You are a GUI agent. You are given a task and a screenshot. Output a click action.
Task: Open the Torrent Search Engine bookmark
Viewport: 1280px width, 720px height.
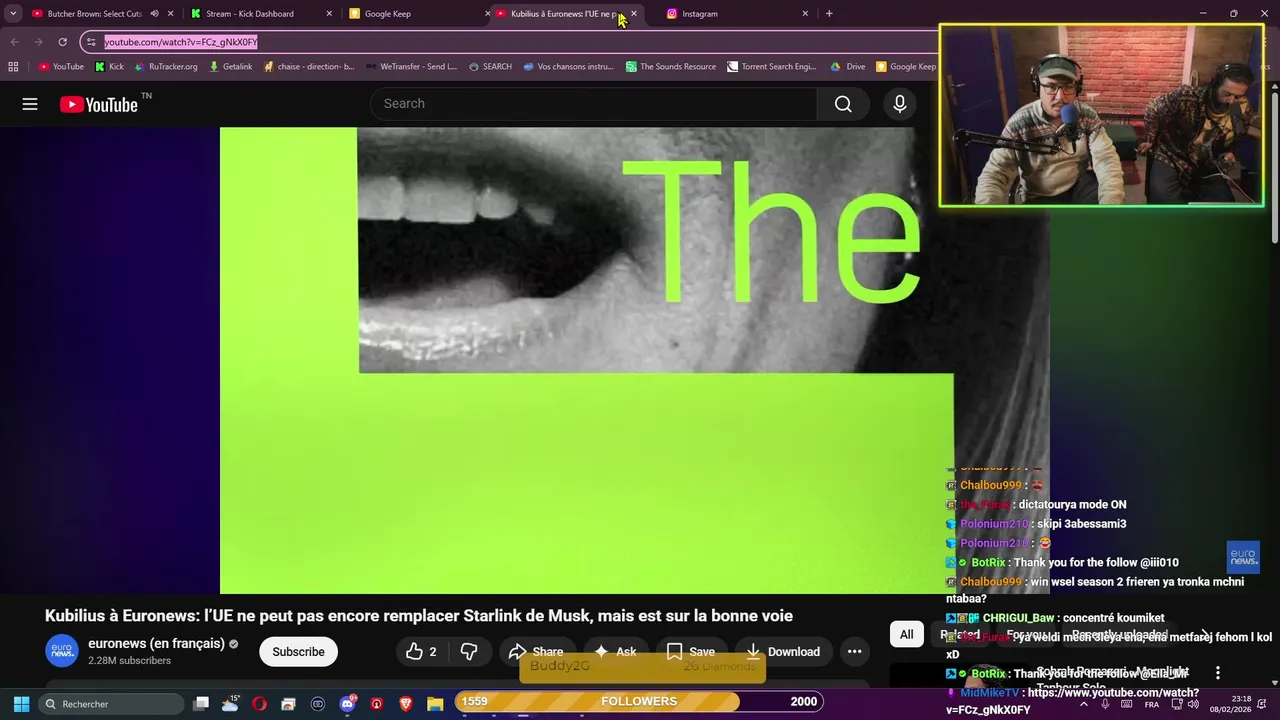(x=772, y=67)
